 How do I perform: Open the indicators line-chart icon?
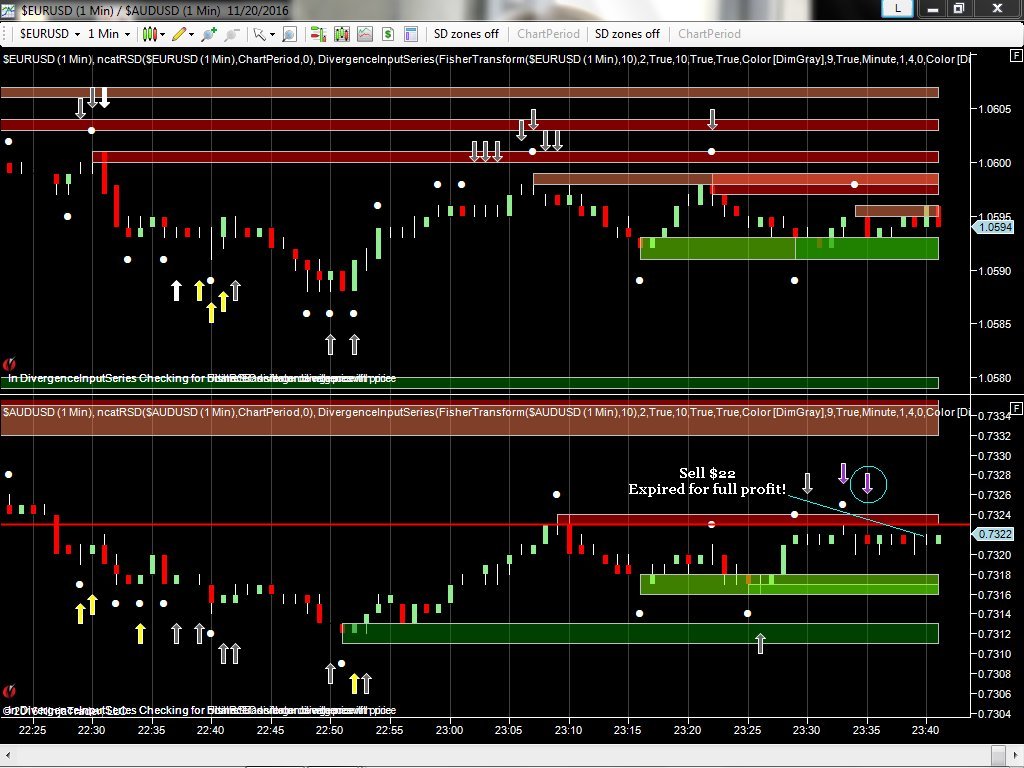coord(364,34)
